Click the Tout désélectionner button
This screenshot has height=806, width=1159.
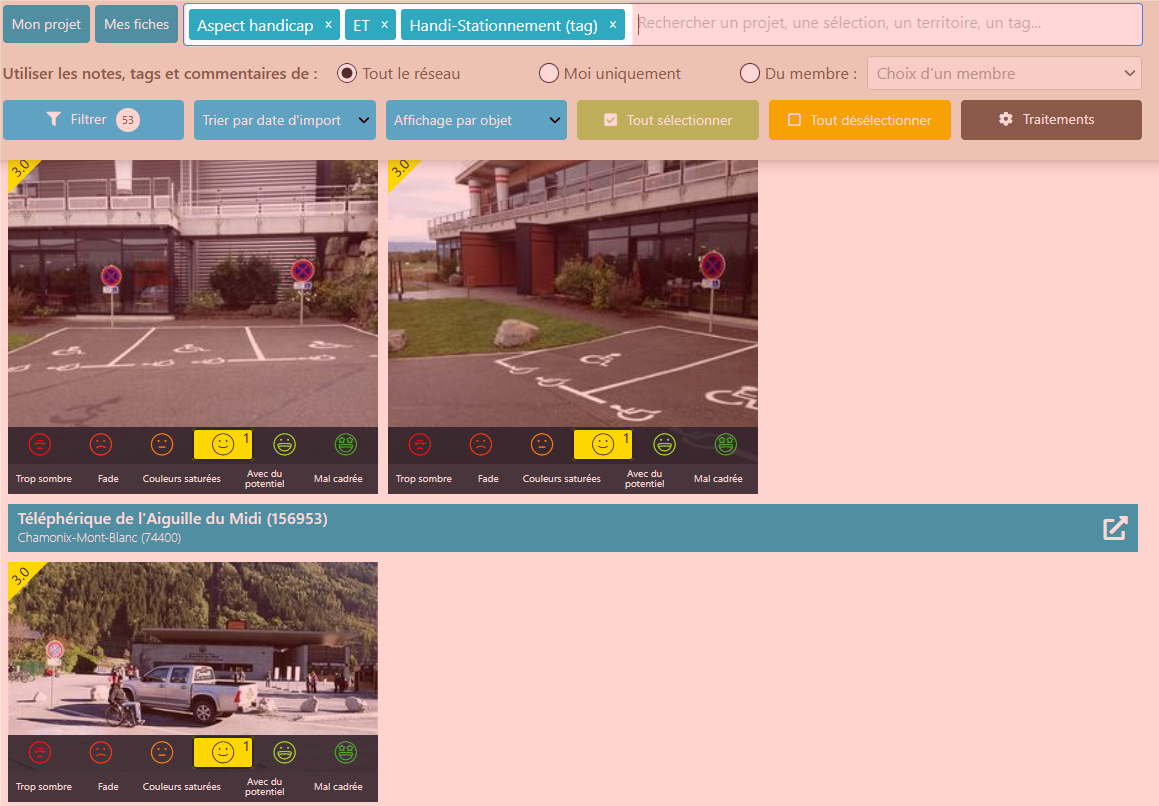pyautogui.click(x=860, y=120)
